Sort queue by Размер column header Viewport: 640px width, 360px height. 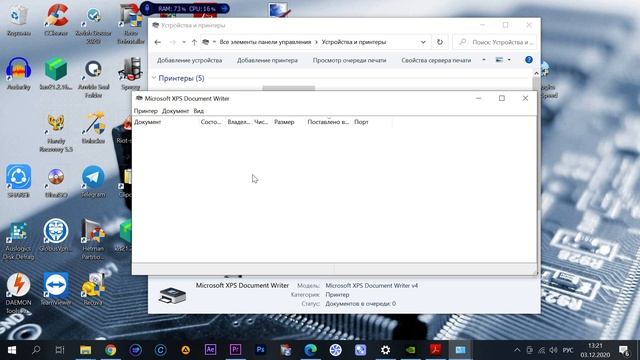pyautogui.click(x=284, y=122)
